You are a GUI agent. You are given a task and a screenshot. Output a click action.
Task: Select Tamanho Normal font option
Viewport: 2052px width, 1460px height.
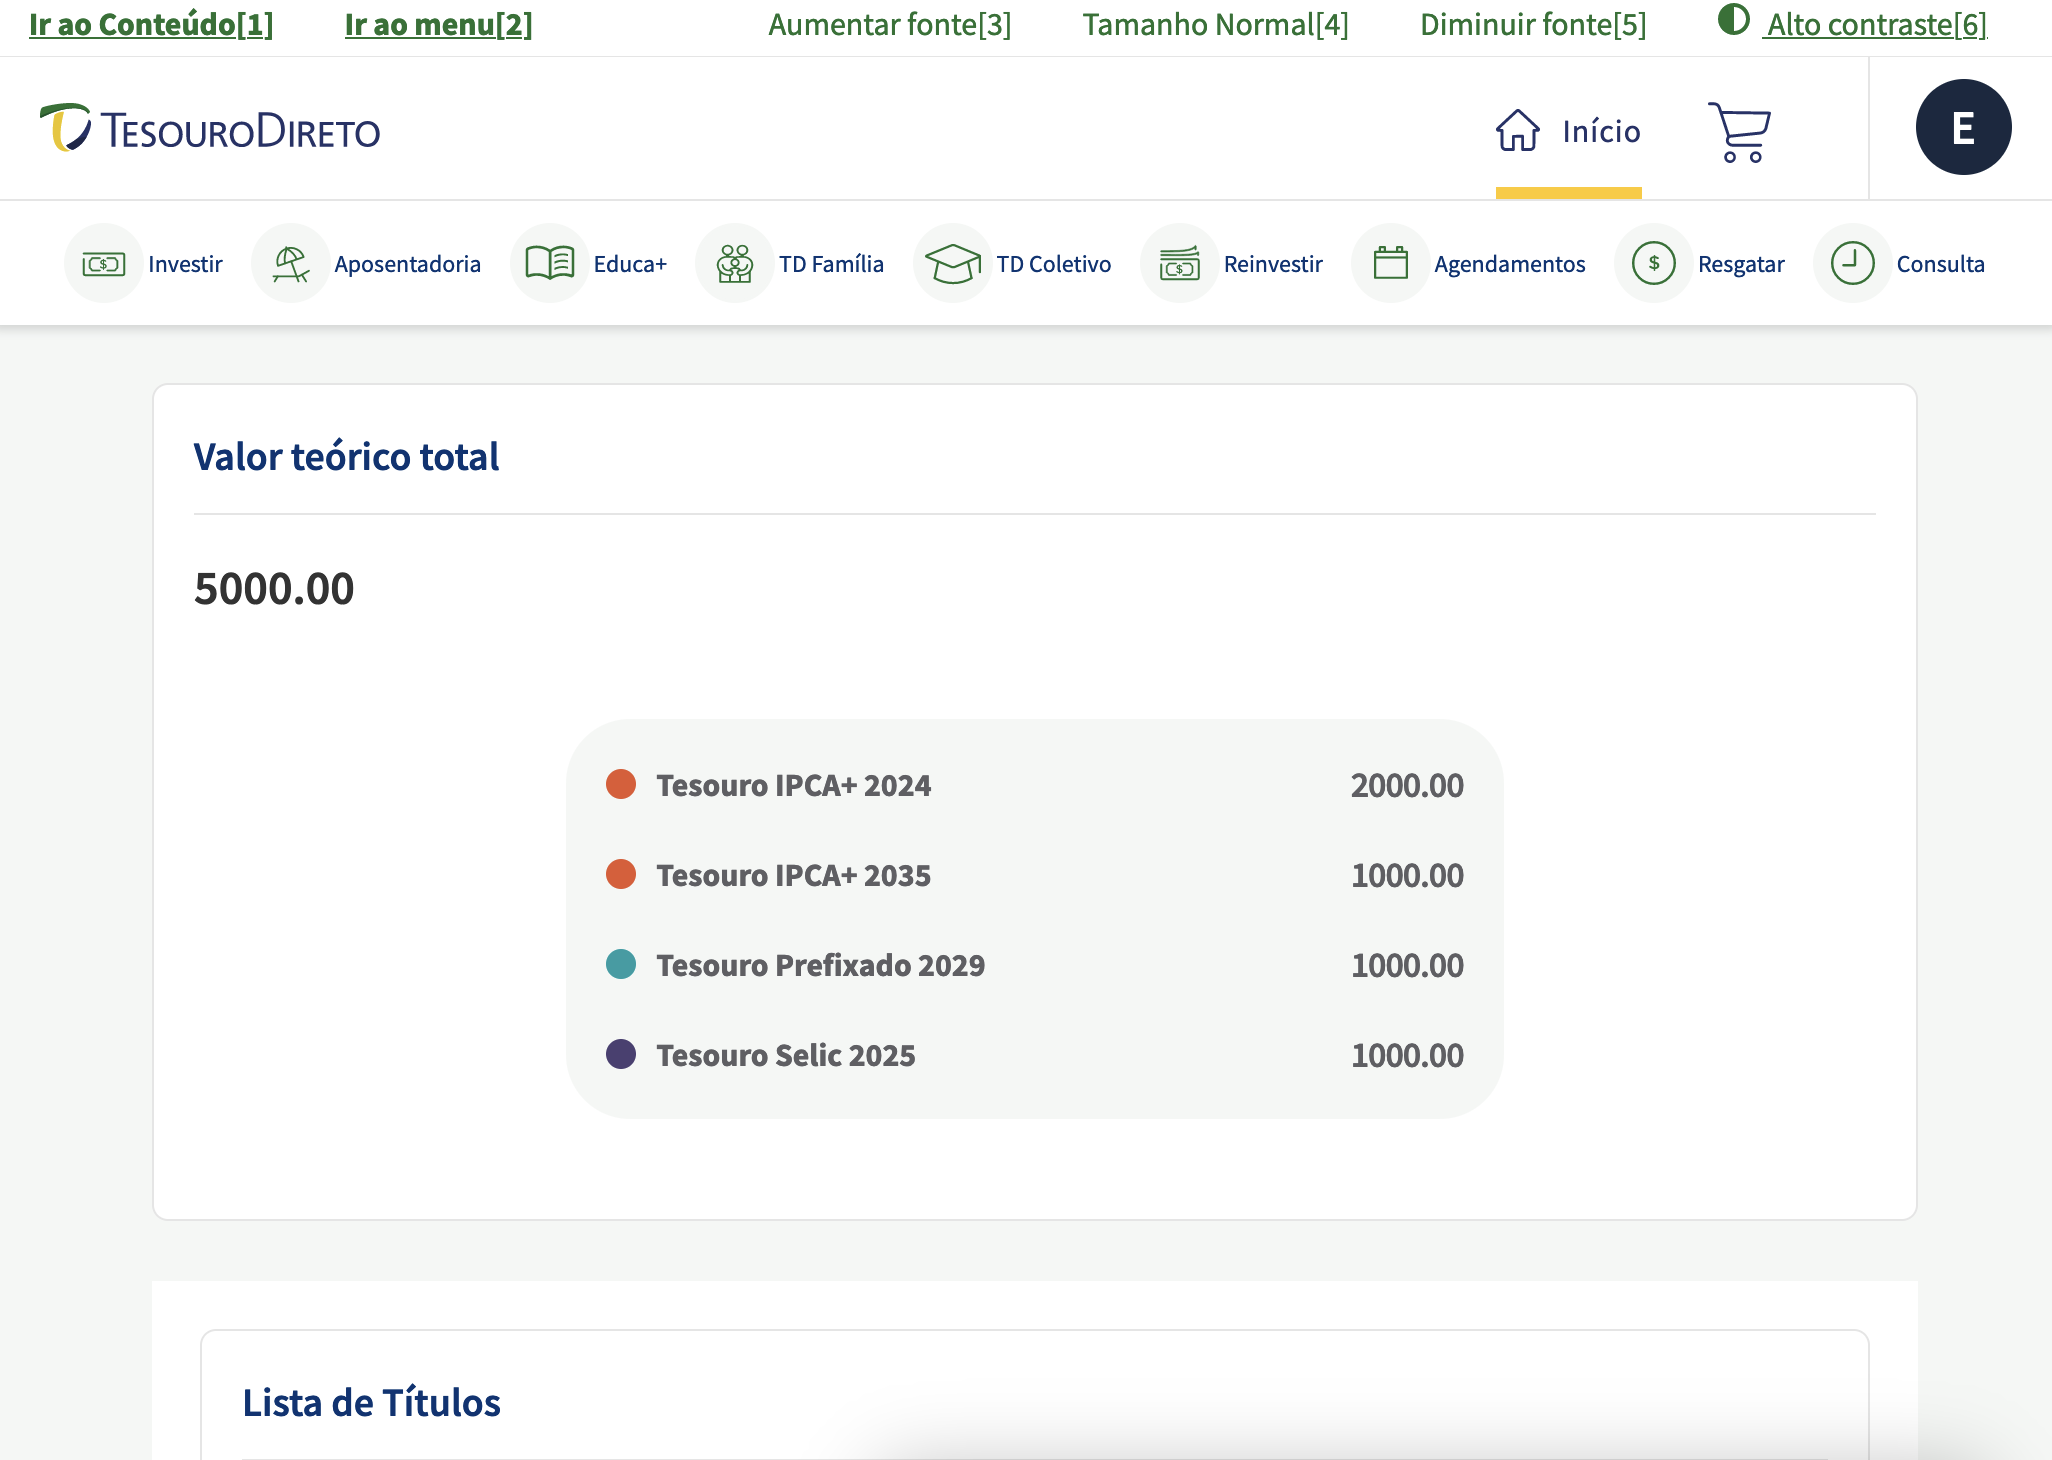1215,24
